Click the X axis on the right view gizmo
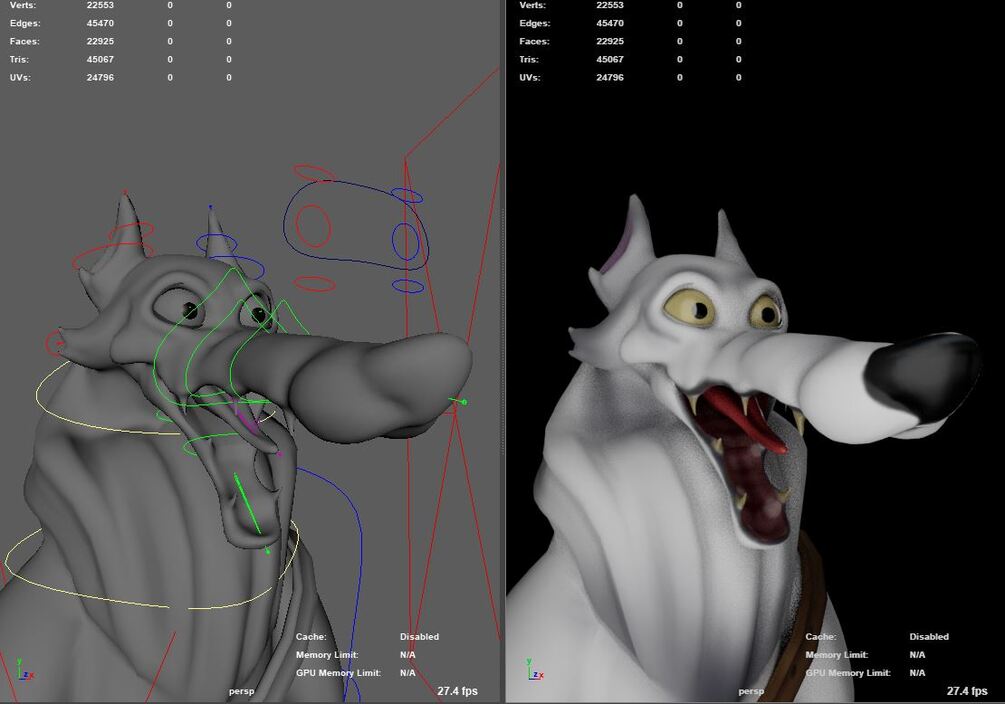This screenshot has width=1005, height=704. point(541,676)
